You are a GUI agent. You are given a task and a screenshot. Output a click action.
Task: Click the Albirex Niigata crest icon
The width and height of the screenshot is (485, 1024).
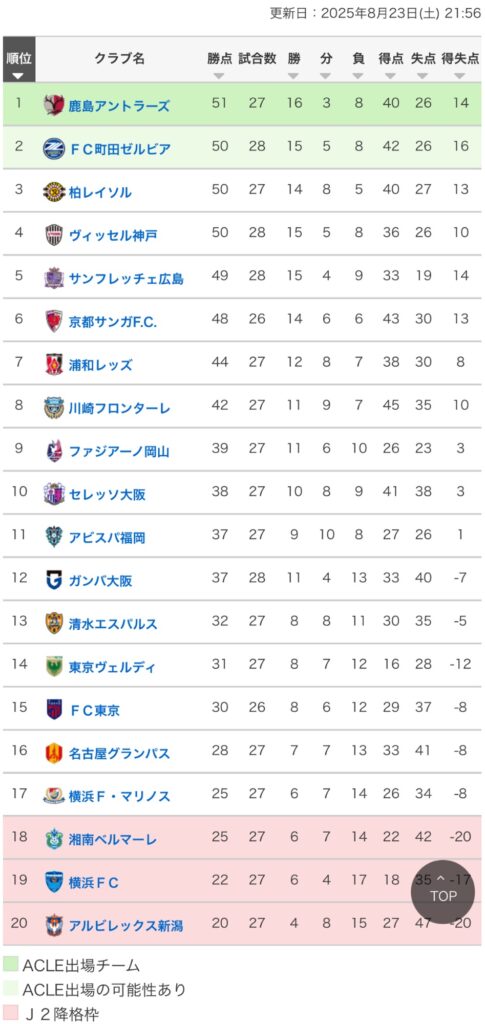54,925
